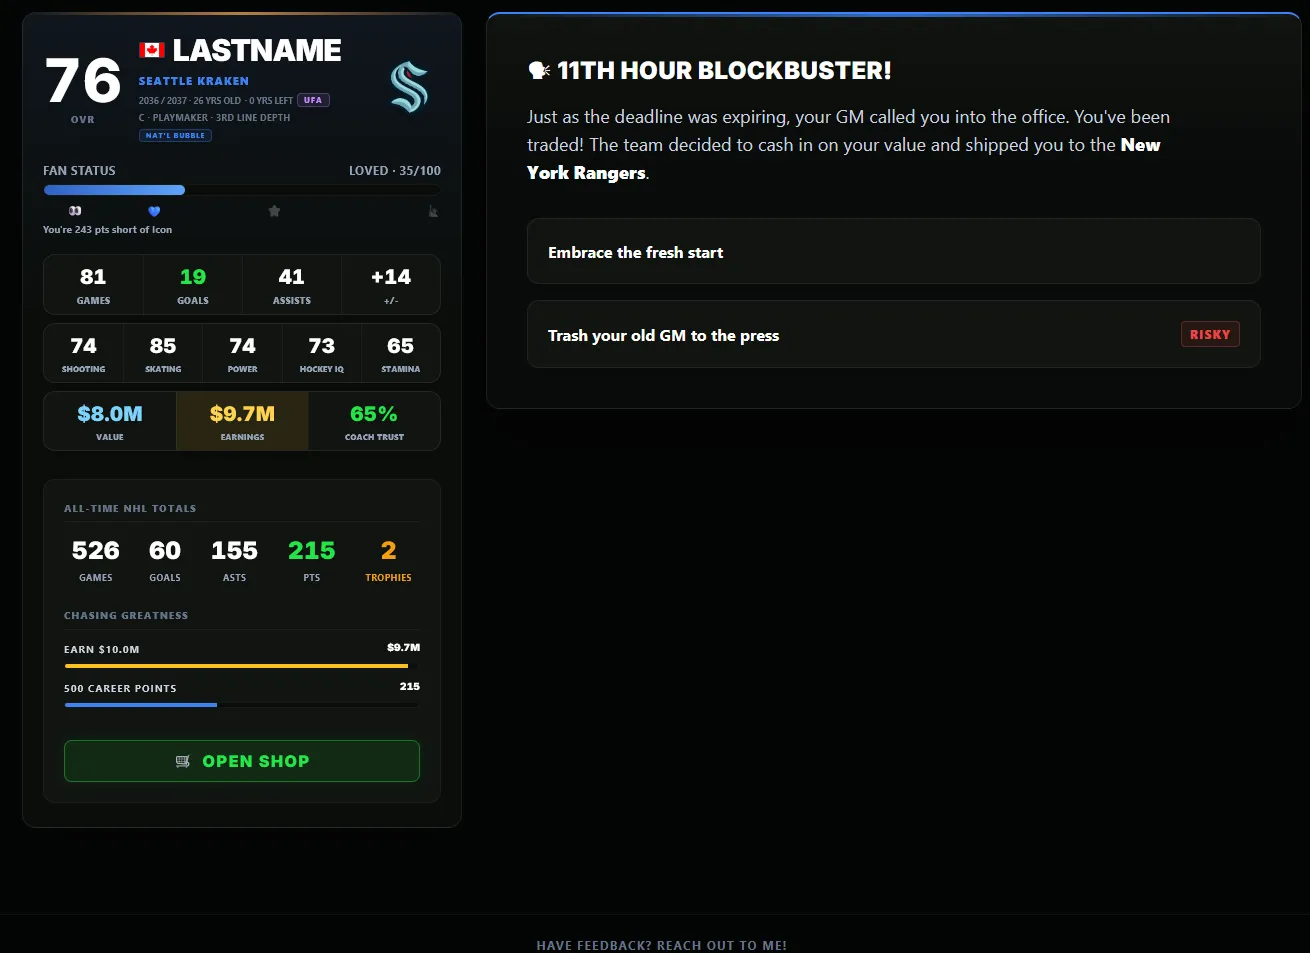Click the You're 243 pts short of Icon text
The width and height of the screenshot is (1310, 953).
coord(107,230)
